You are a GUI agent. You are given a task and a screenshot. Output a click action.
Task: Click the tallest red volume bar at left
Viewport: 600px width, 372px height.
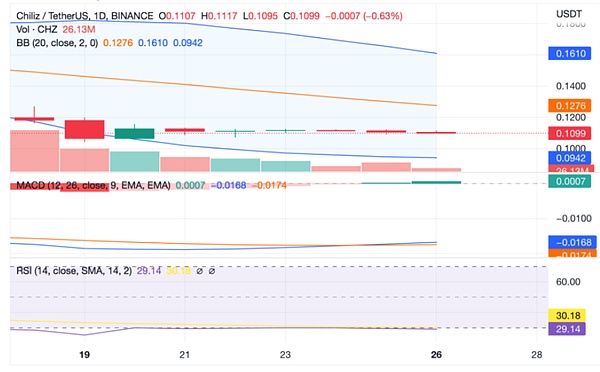[x=34, y=151]
